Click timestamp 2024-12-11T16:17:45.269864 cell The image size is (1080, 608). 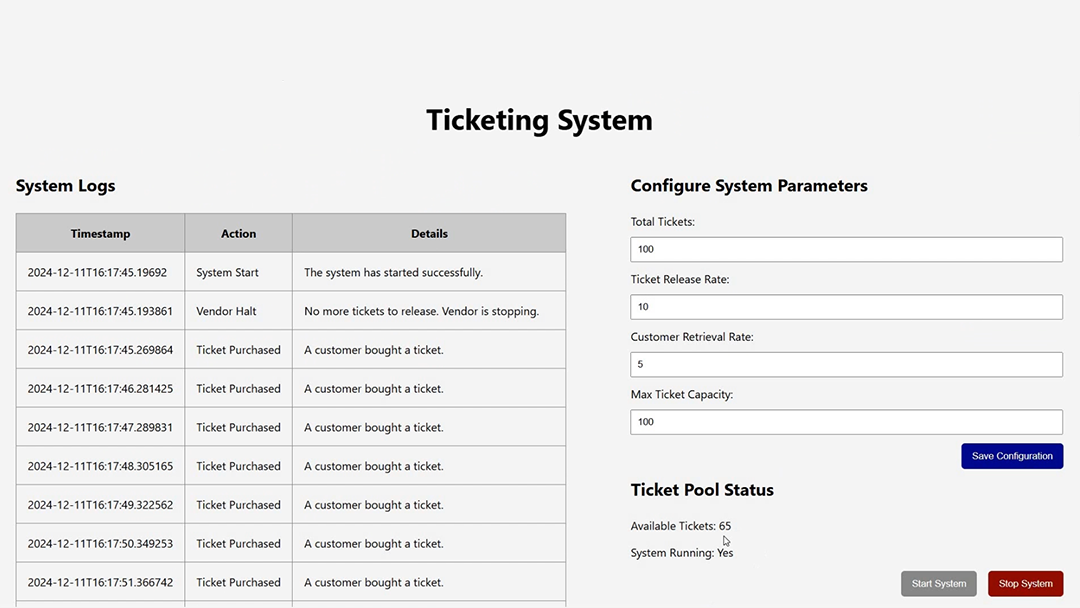[100, 350]
